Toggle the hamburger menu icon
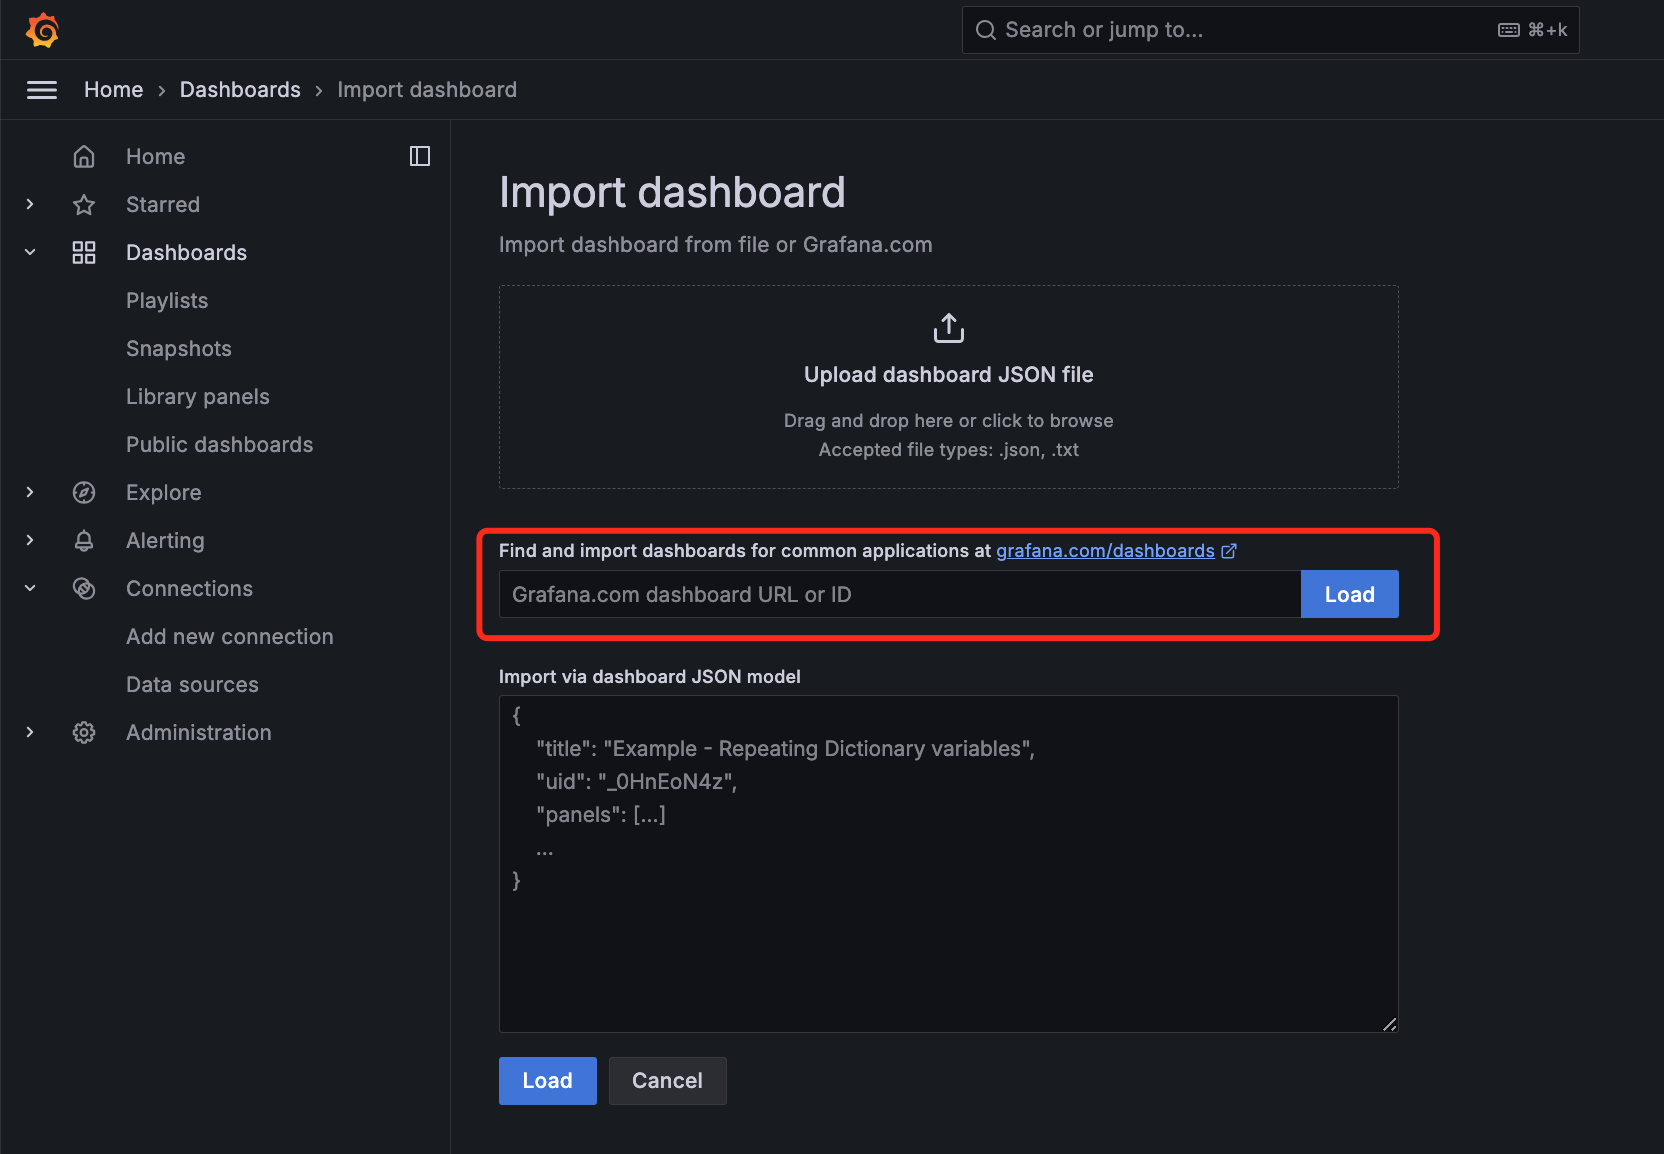This screenshot has width=1664, height=1154. coord(42,90)
